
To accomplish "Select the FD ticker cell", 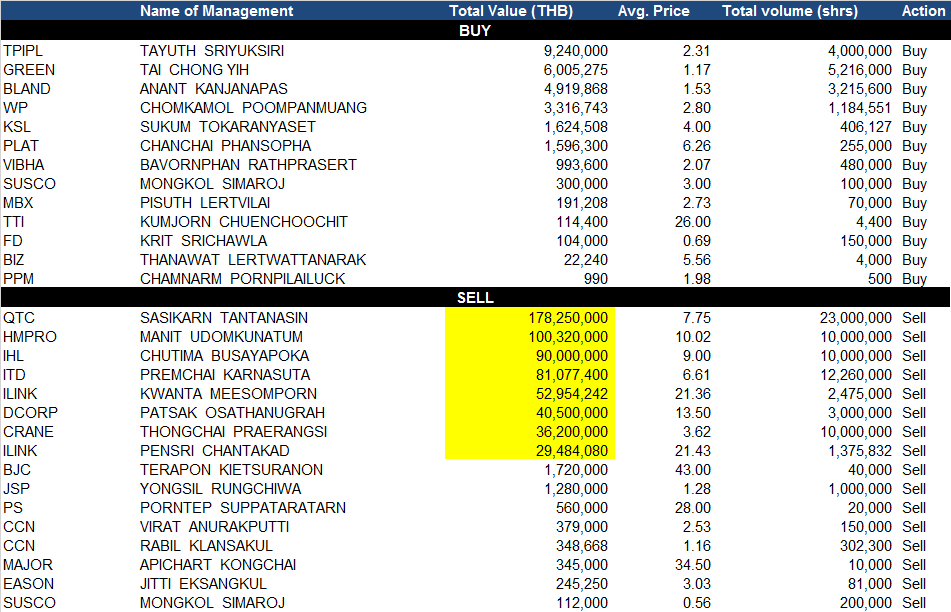I will tap(13, 241).
